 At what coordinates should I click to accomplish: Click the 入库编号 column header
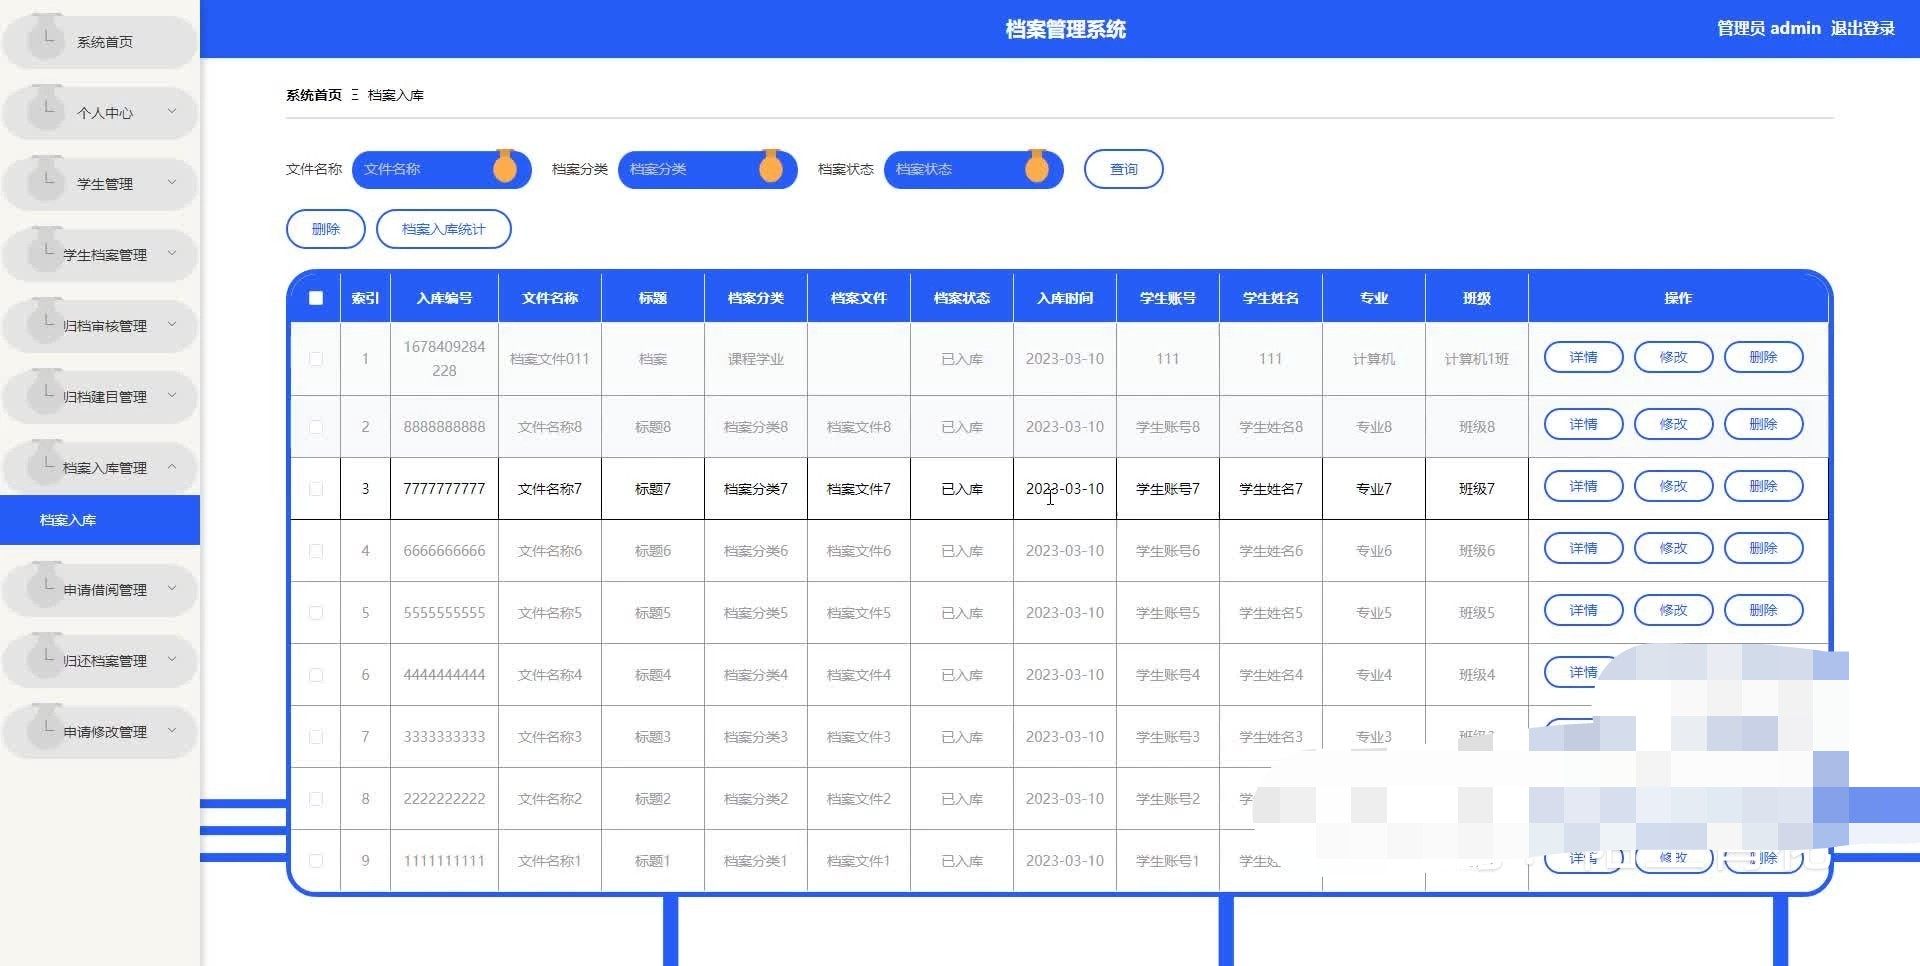tap(444, 298)
